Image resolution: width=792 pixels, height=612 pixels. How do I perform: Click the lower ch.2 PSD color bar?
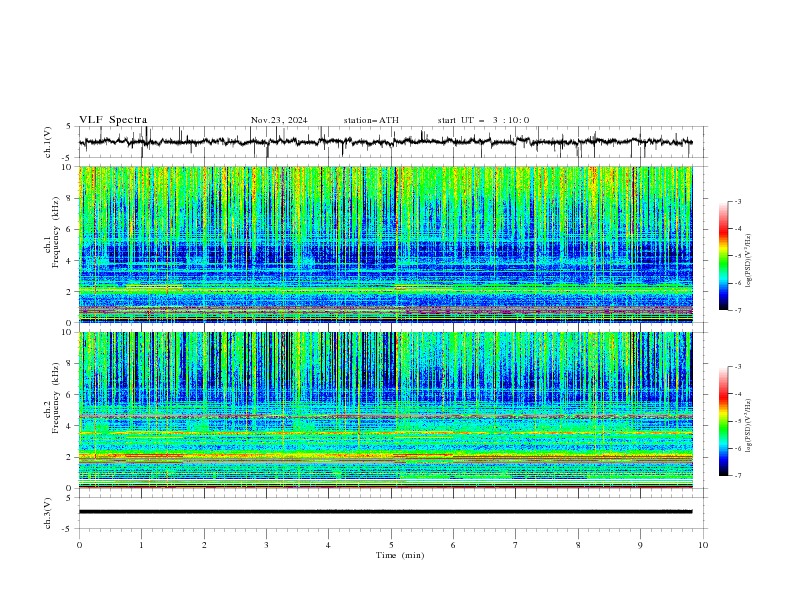tap(723, 421)
